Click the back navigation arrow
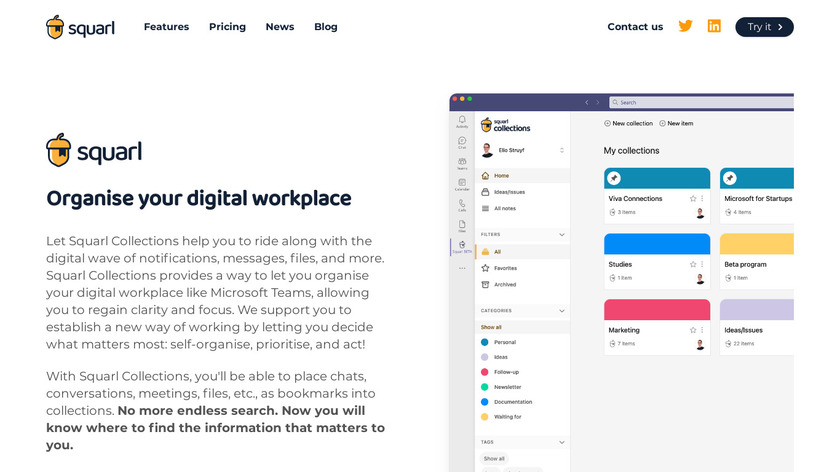This screenshot has height=472, width=840. point(587,102)
